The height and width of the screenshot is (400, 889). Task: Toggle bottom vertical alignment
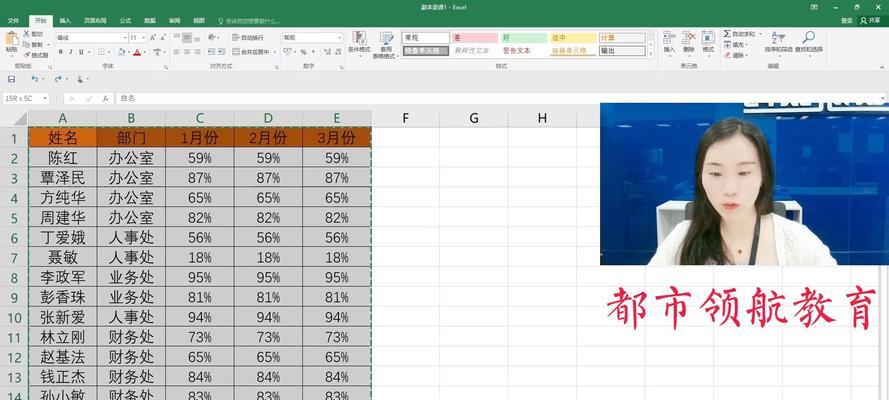(197, 38)
